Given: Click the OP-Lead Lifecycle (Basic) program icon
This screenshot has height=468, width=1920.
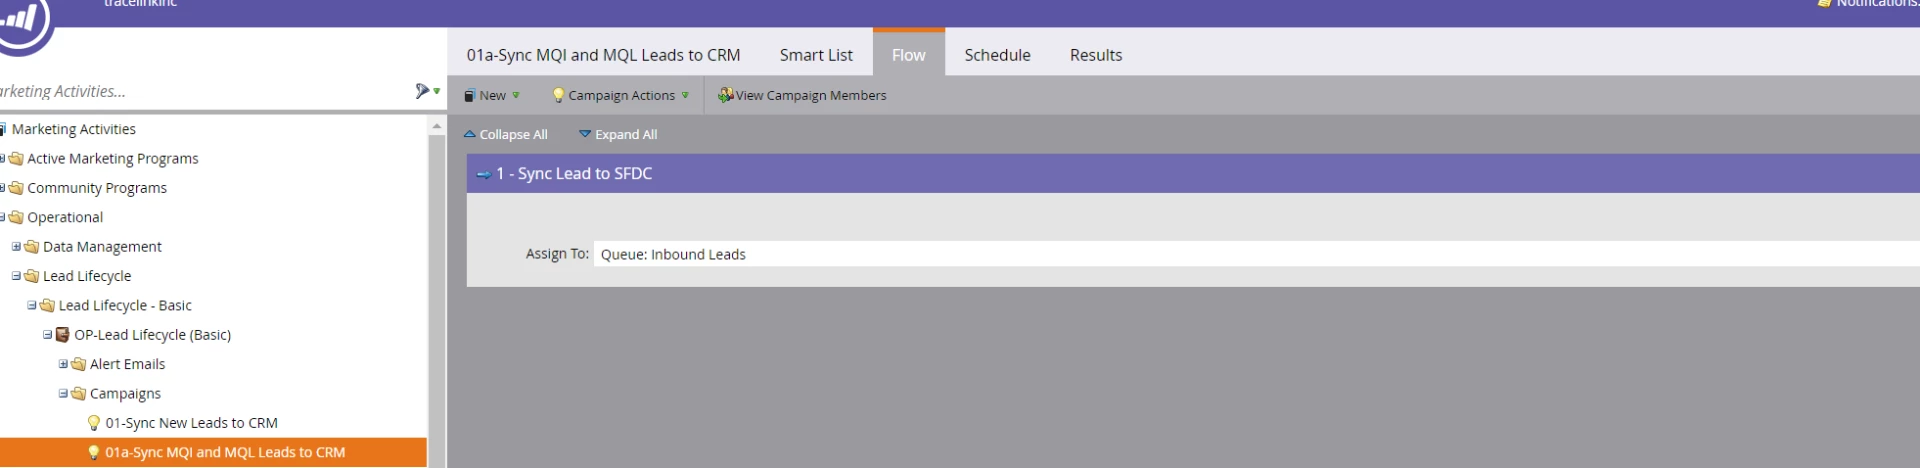Looking at the screenshot, I should tap(63, 335).
